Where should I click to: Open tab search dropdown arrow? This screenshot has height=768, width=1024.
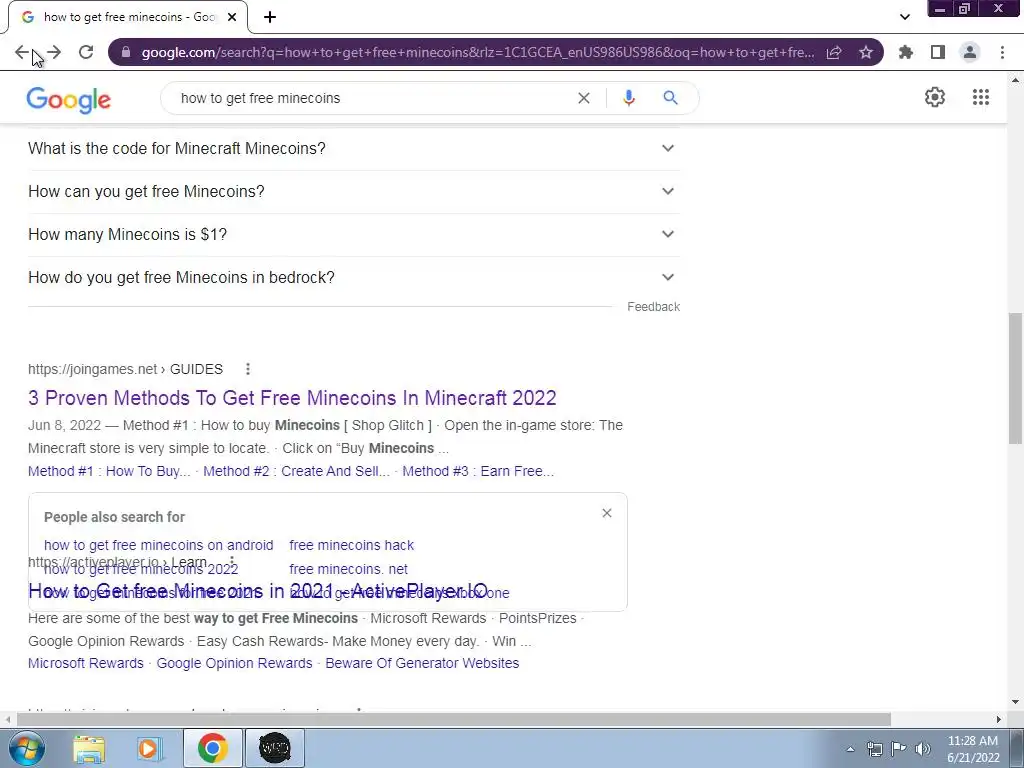tap(904, 17)
